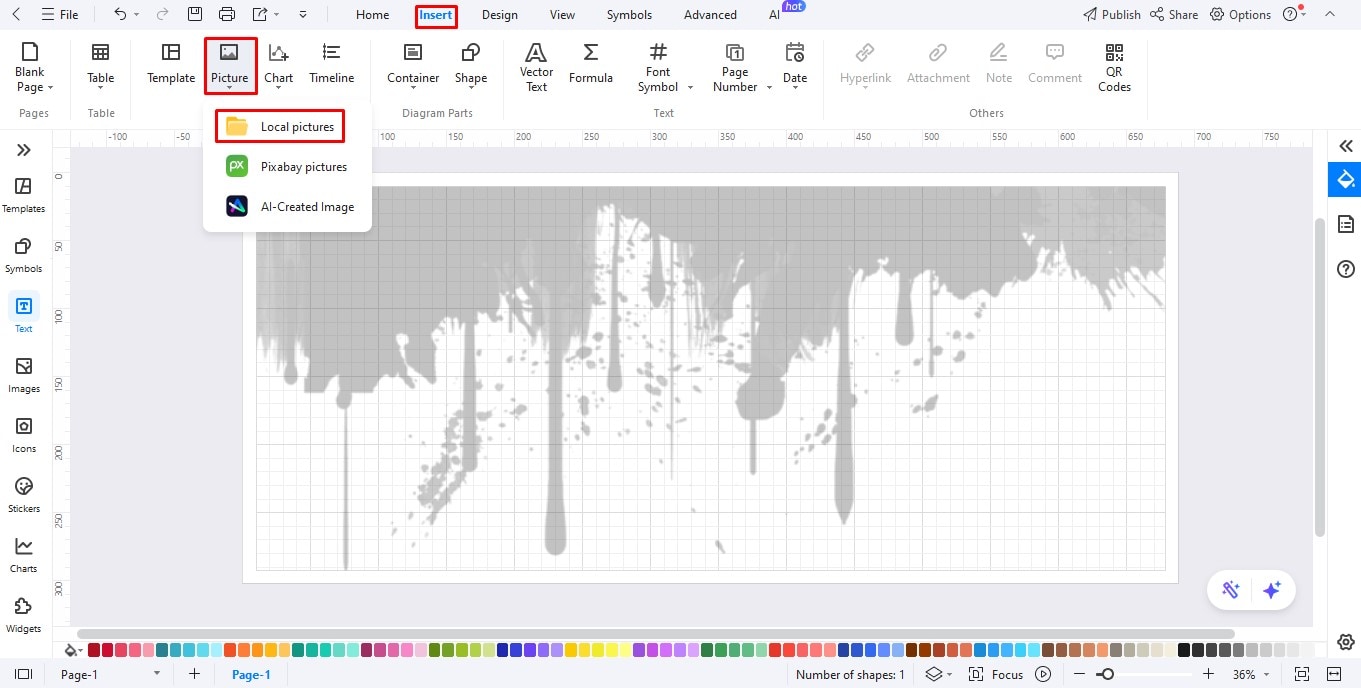This screenshot has height=688, width=1361.
Task: Toggle the page panel icon at status bar left
Action: click(x=24, y=675)
